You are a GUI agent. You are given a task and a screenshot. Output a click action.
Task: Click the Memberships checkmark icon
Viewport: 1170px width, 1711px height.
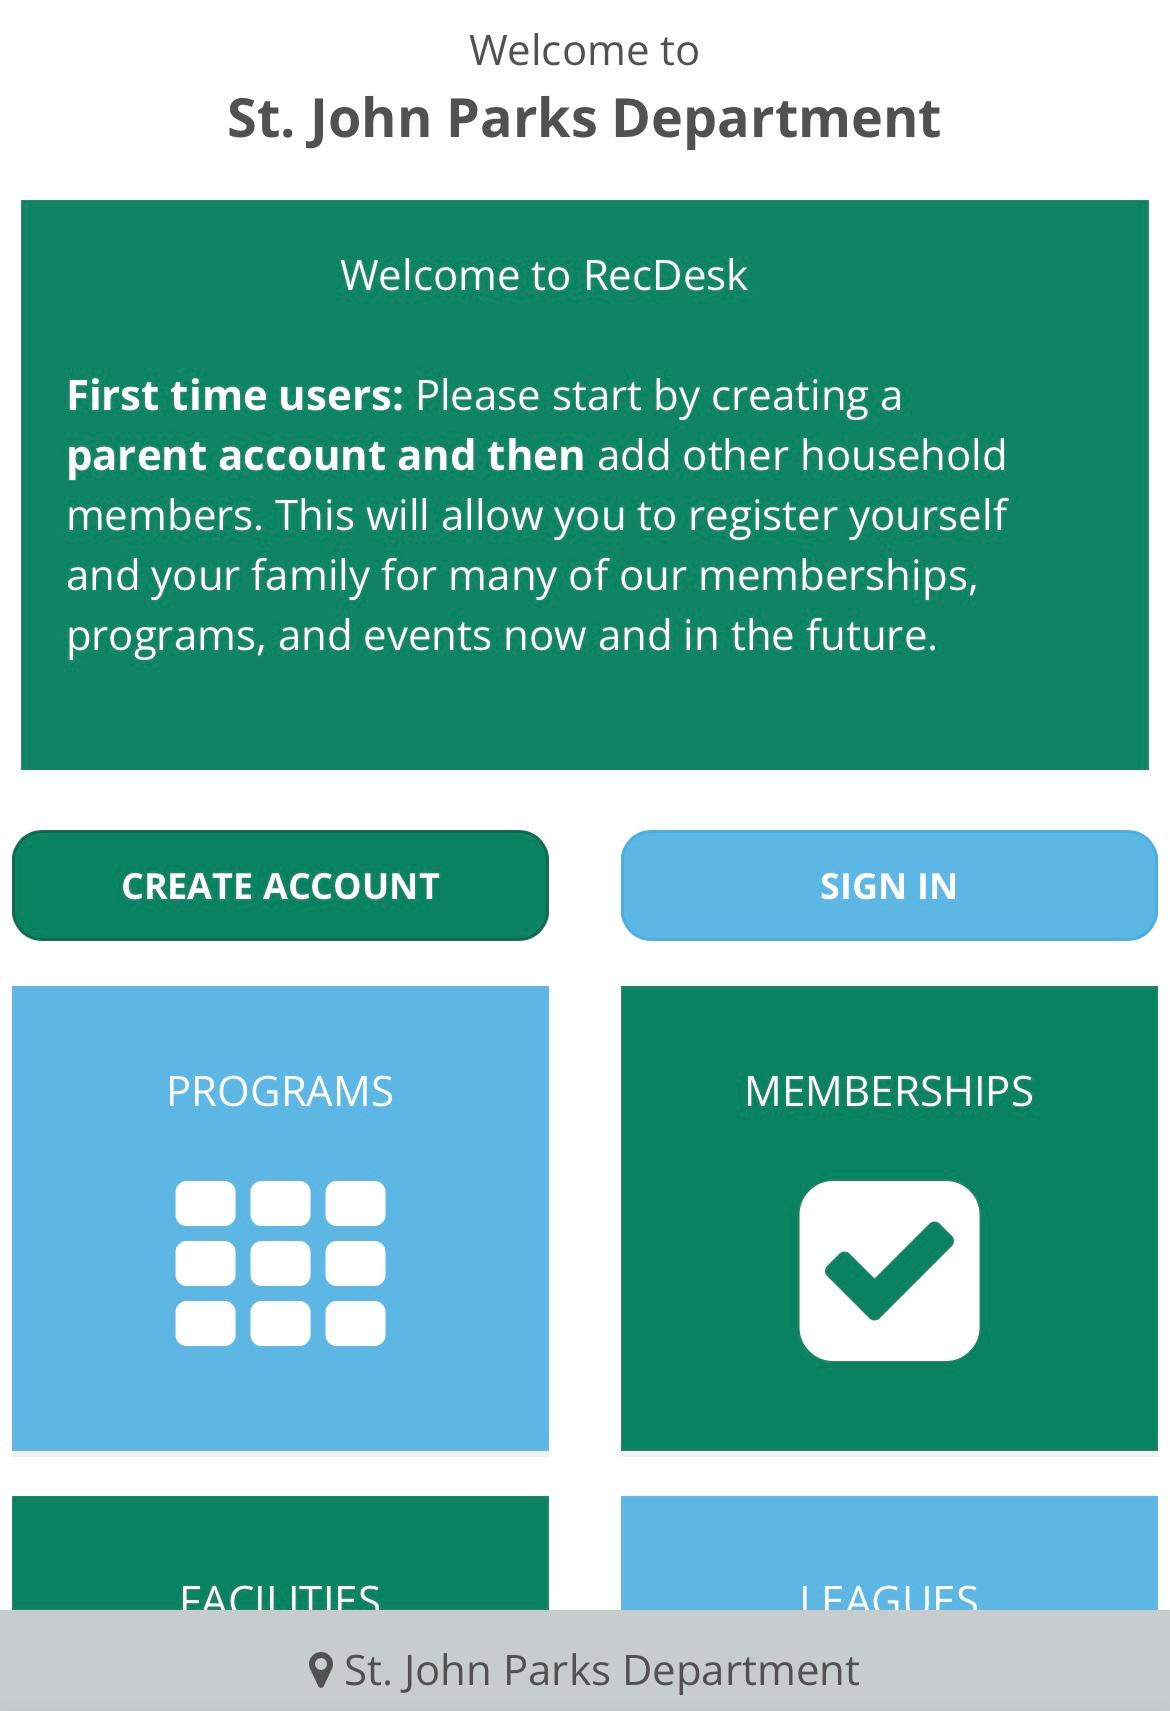889,1270
